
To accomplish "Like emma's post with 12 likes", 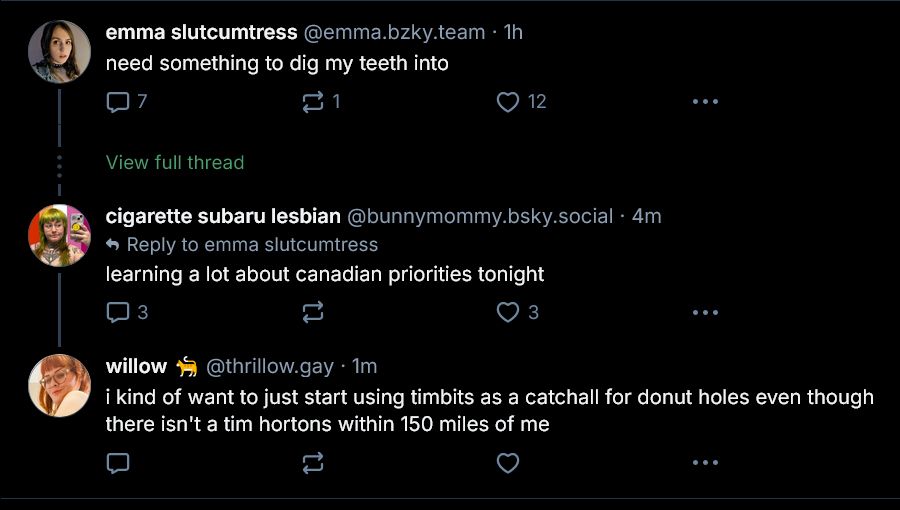I will tap(521, 102).
